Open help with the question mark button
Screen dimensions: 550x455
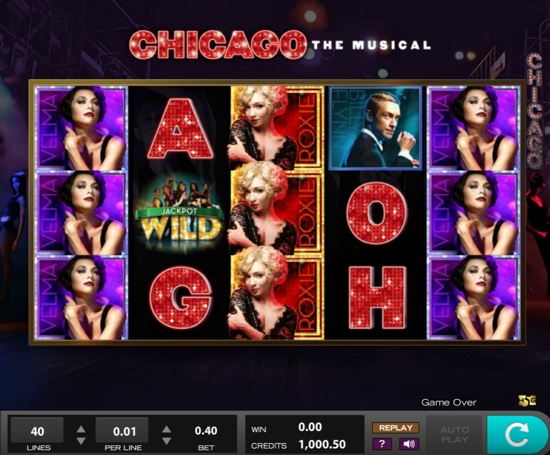tap(382, 444)
